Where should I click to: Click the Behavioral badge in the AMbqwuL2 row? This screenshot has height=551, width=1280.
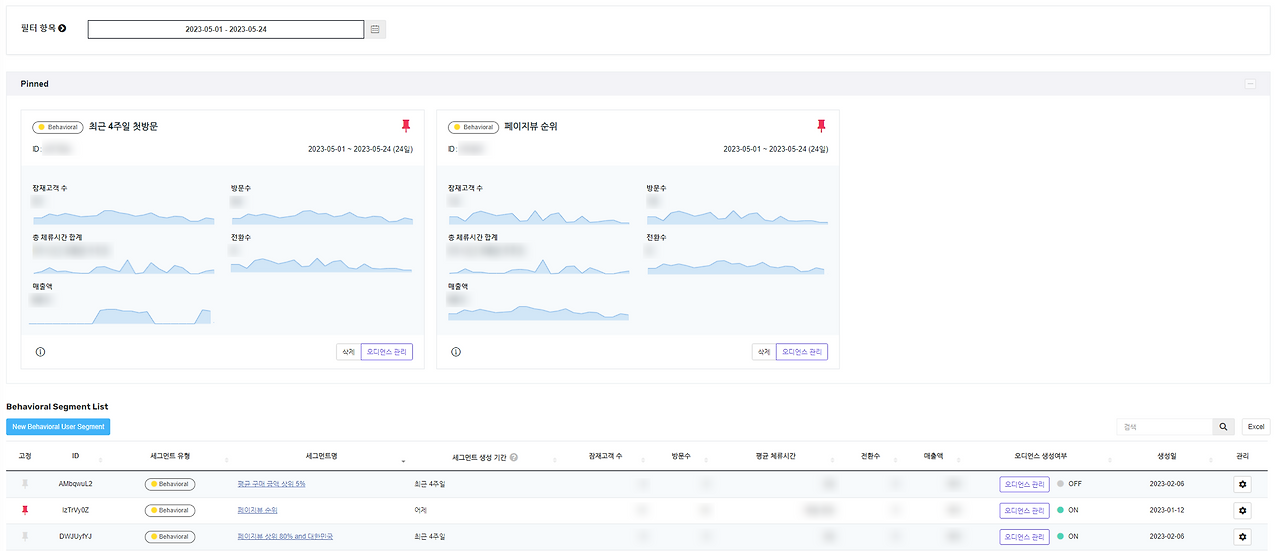pyautogui.click(x=169, y=483)
